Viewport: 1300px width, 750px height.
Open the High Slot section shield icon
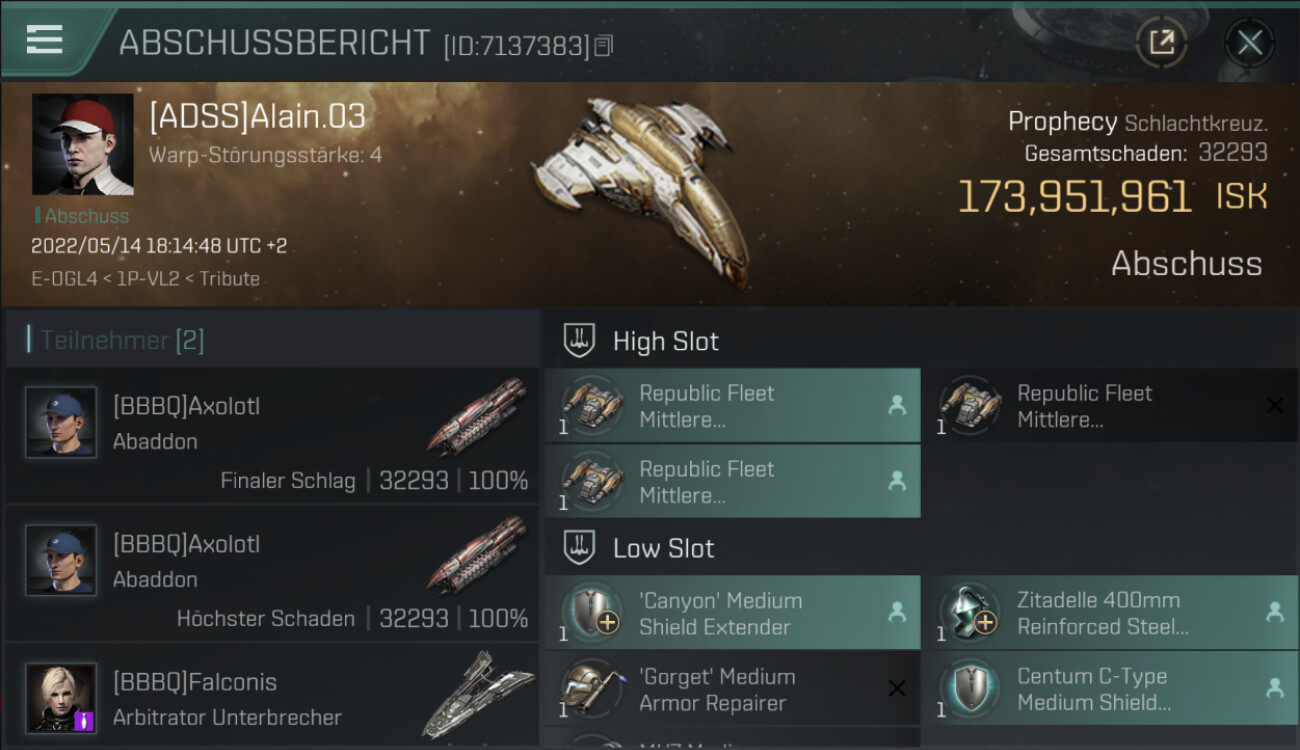click(579, 341)
